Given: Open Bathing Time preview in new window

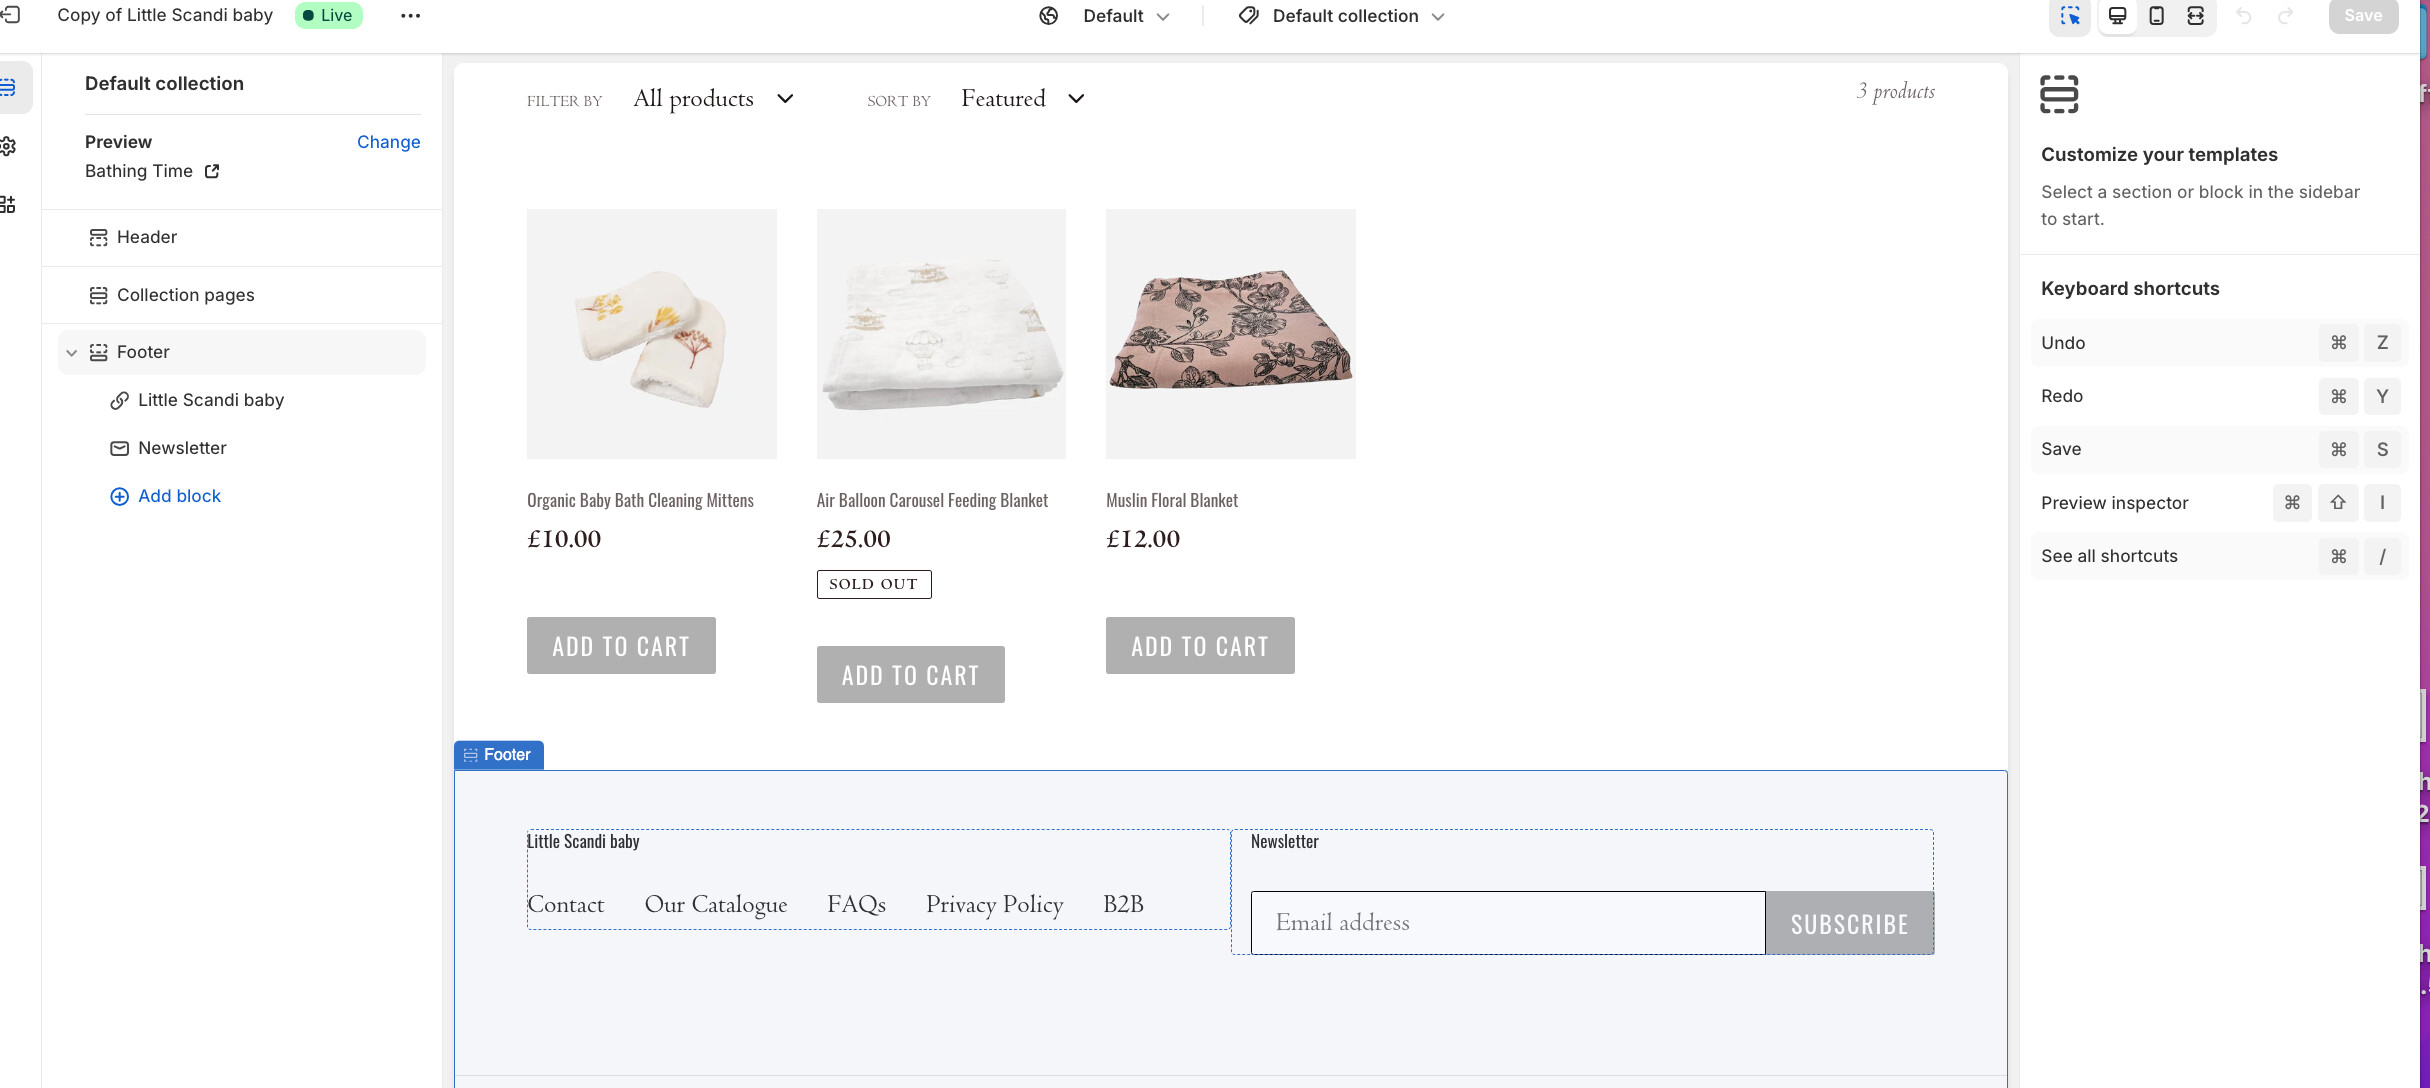Looking at the screenshot, I should point(212,171).
